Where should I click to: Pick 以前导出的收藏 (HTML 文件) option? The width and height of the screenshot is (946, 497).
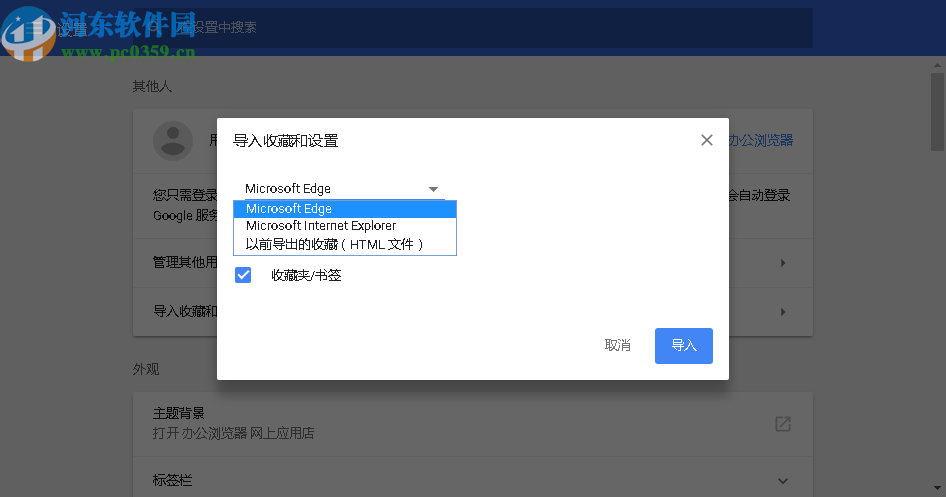click(344, 244)
